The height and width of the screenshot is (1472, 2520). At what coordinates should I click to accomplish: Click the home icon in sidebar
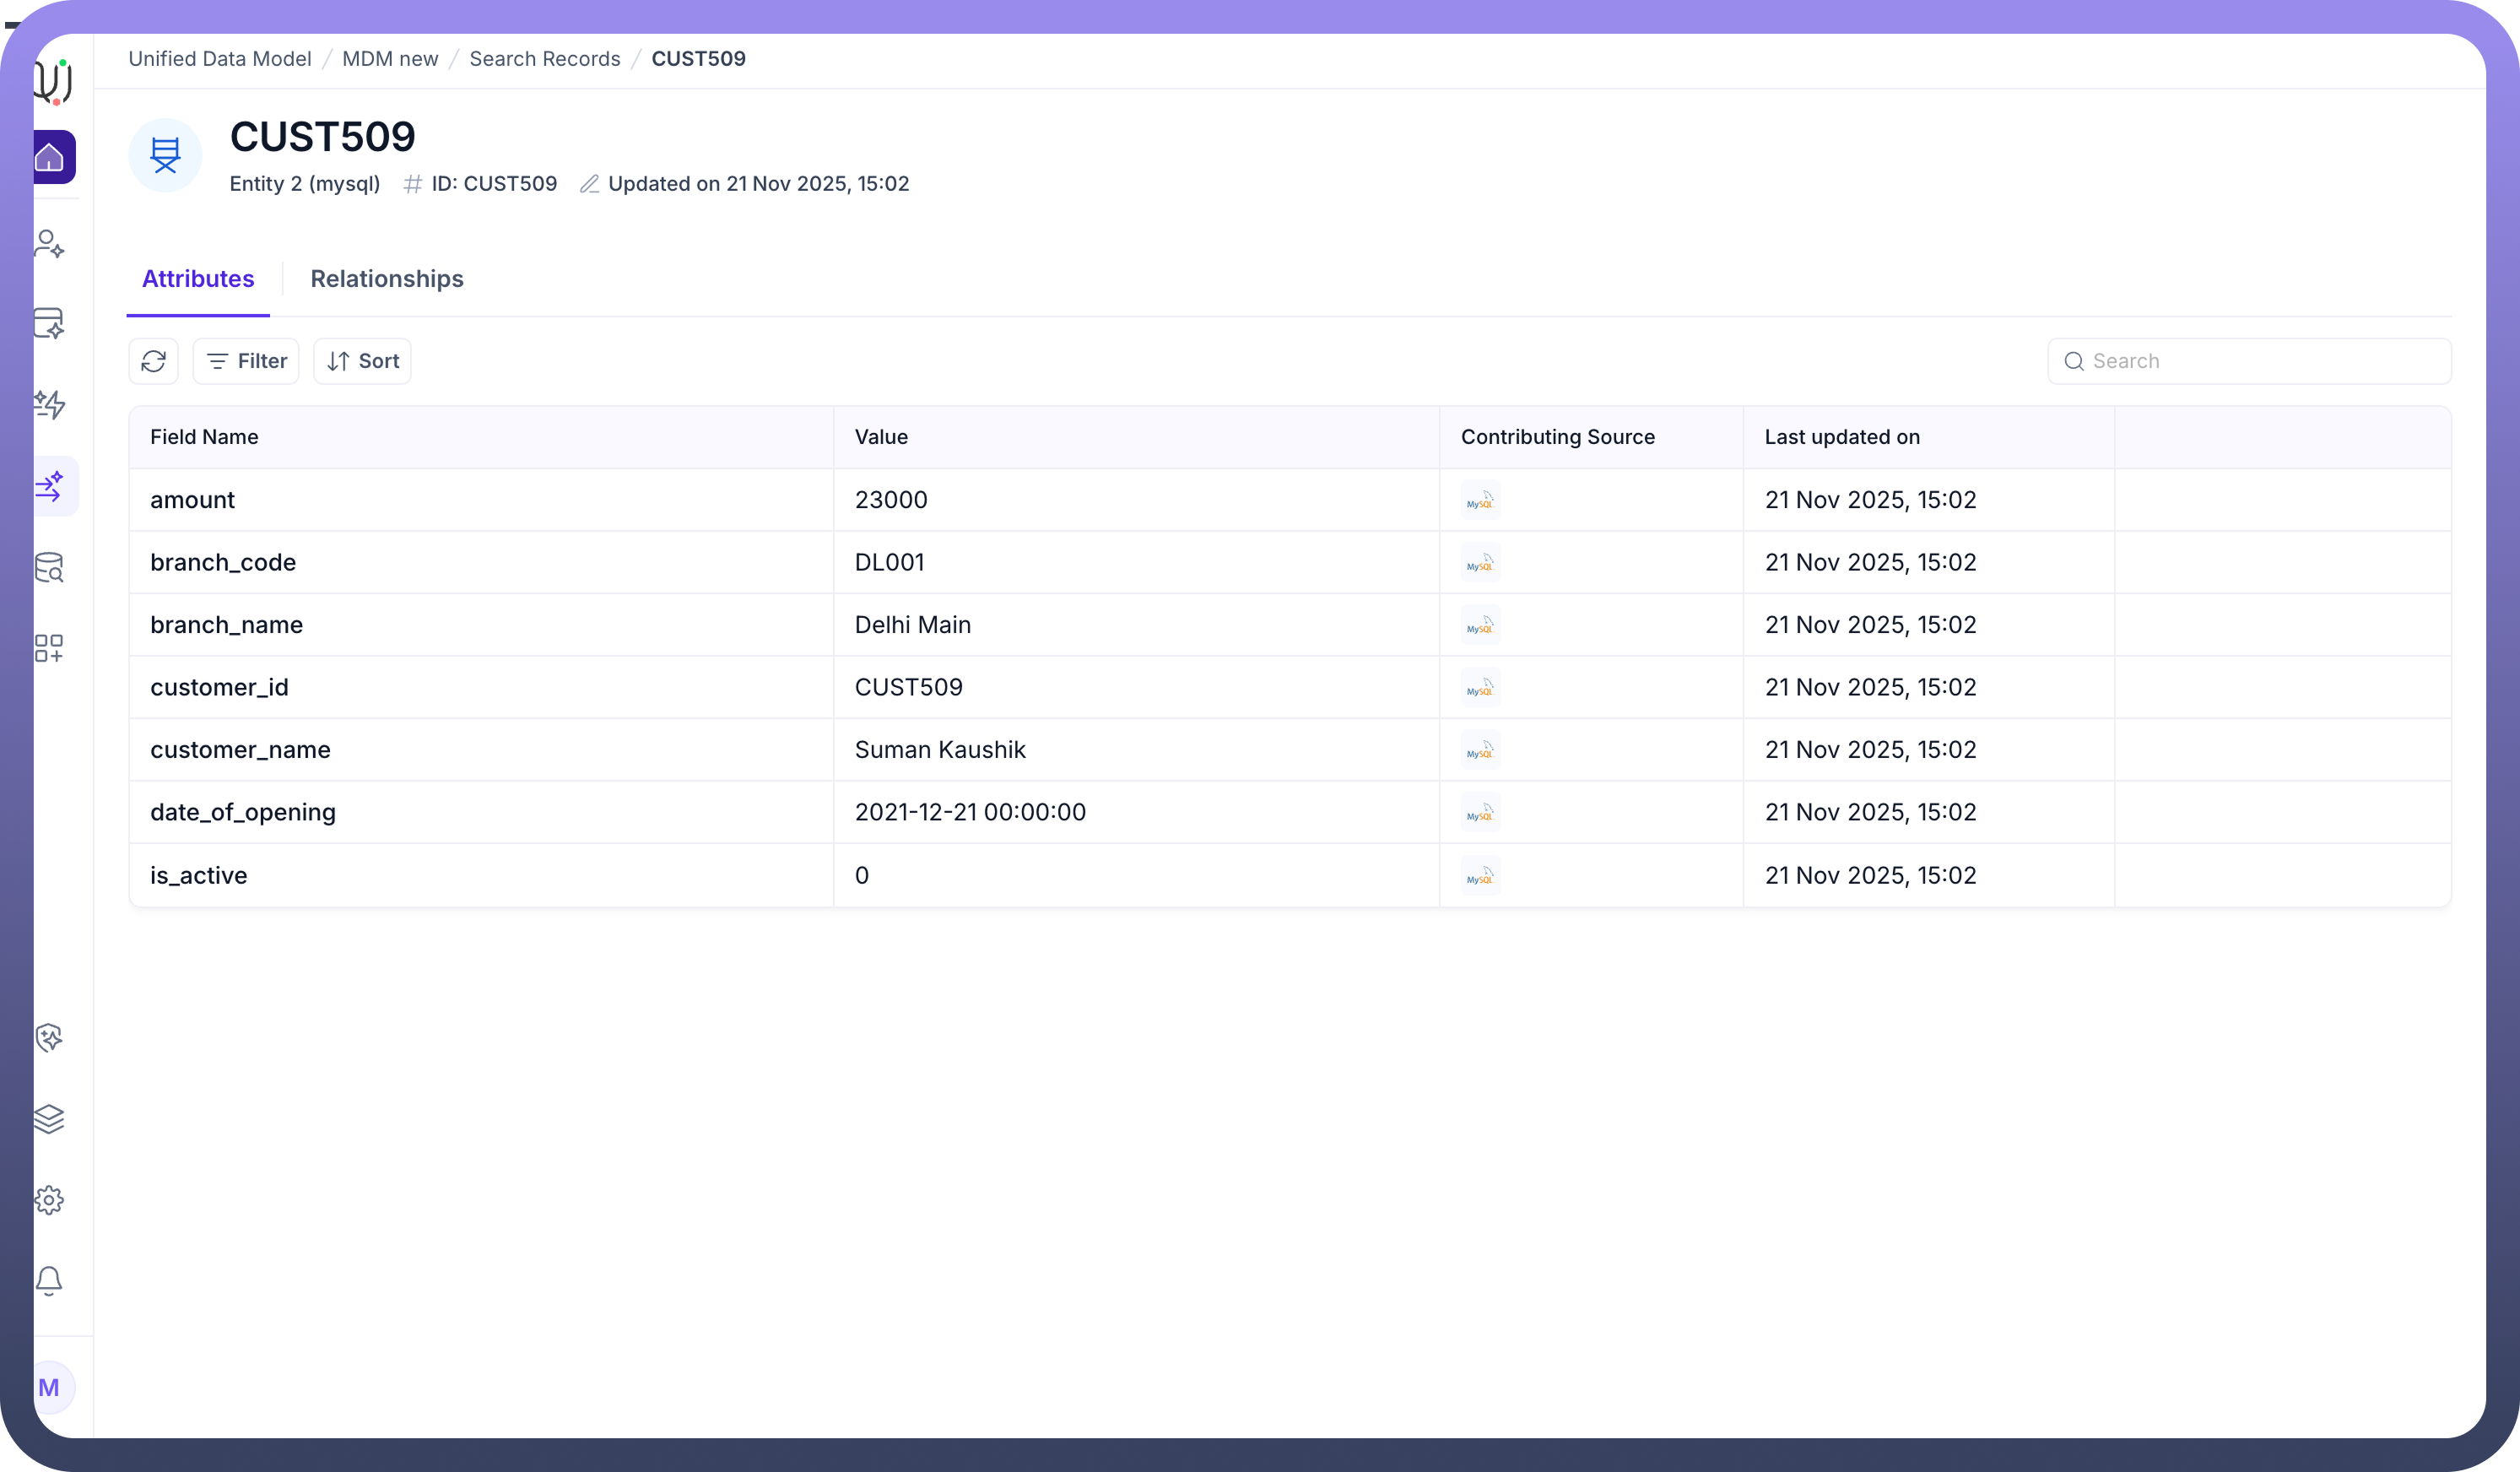click(x=50, y=157)
